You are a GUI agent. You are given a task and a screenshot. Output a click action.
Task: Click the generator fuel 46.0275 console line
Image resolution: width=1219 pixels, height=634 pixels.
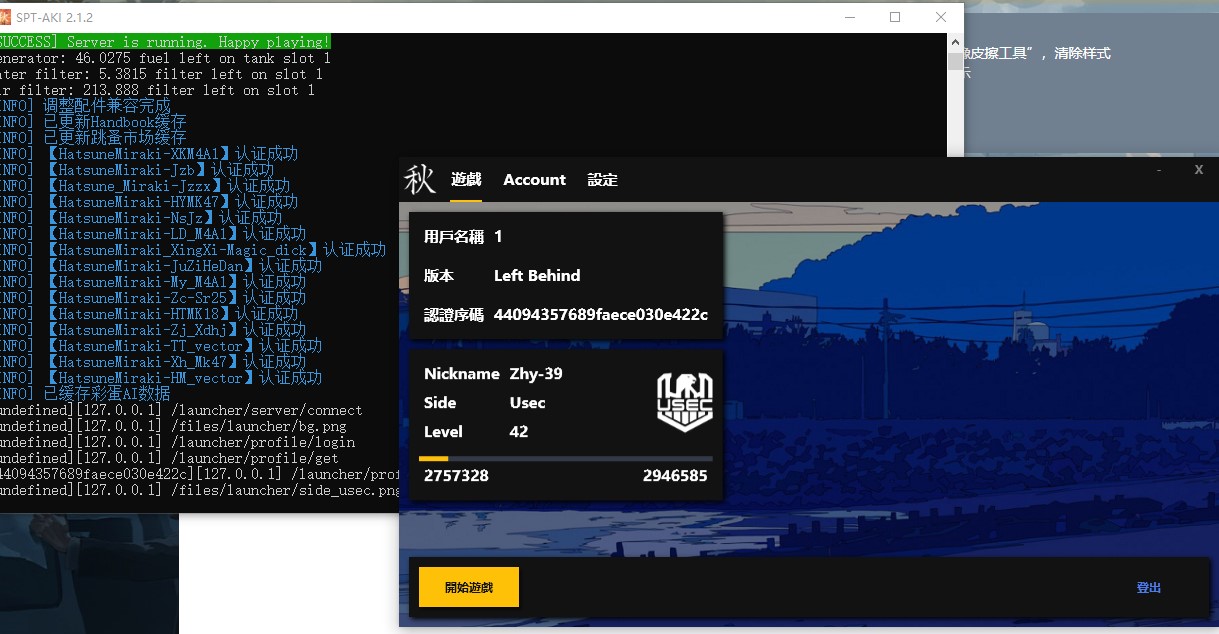coord(165,58)
